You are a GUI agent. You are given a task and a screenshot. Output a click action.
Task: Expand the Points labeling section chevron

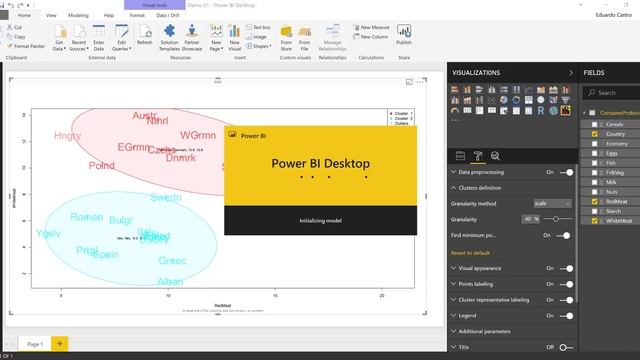coord(453,284)
